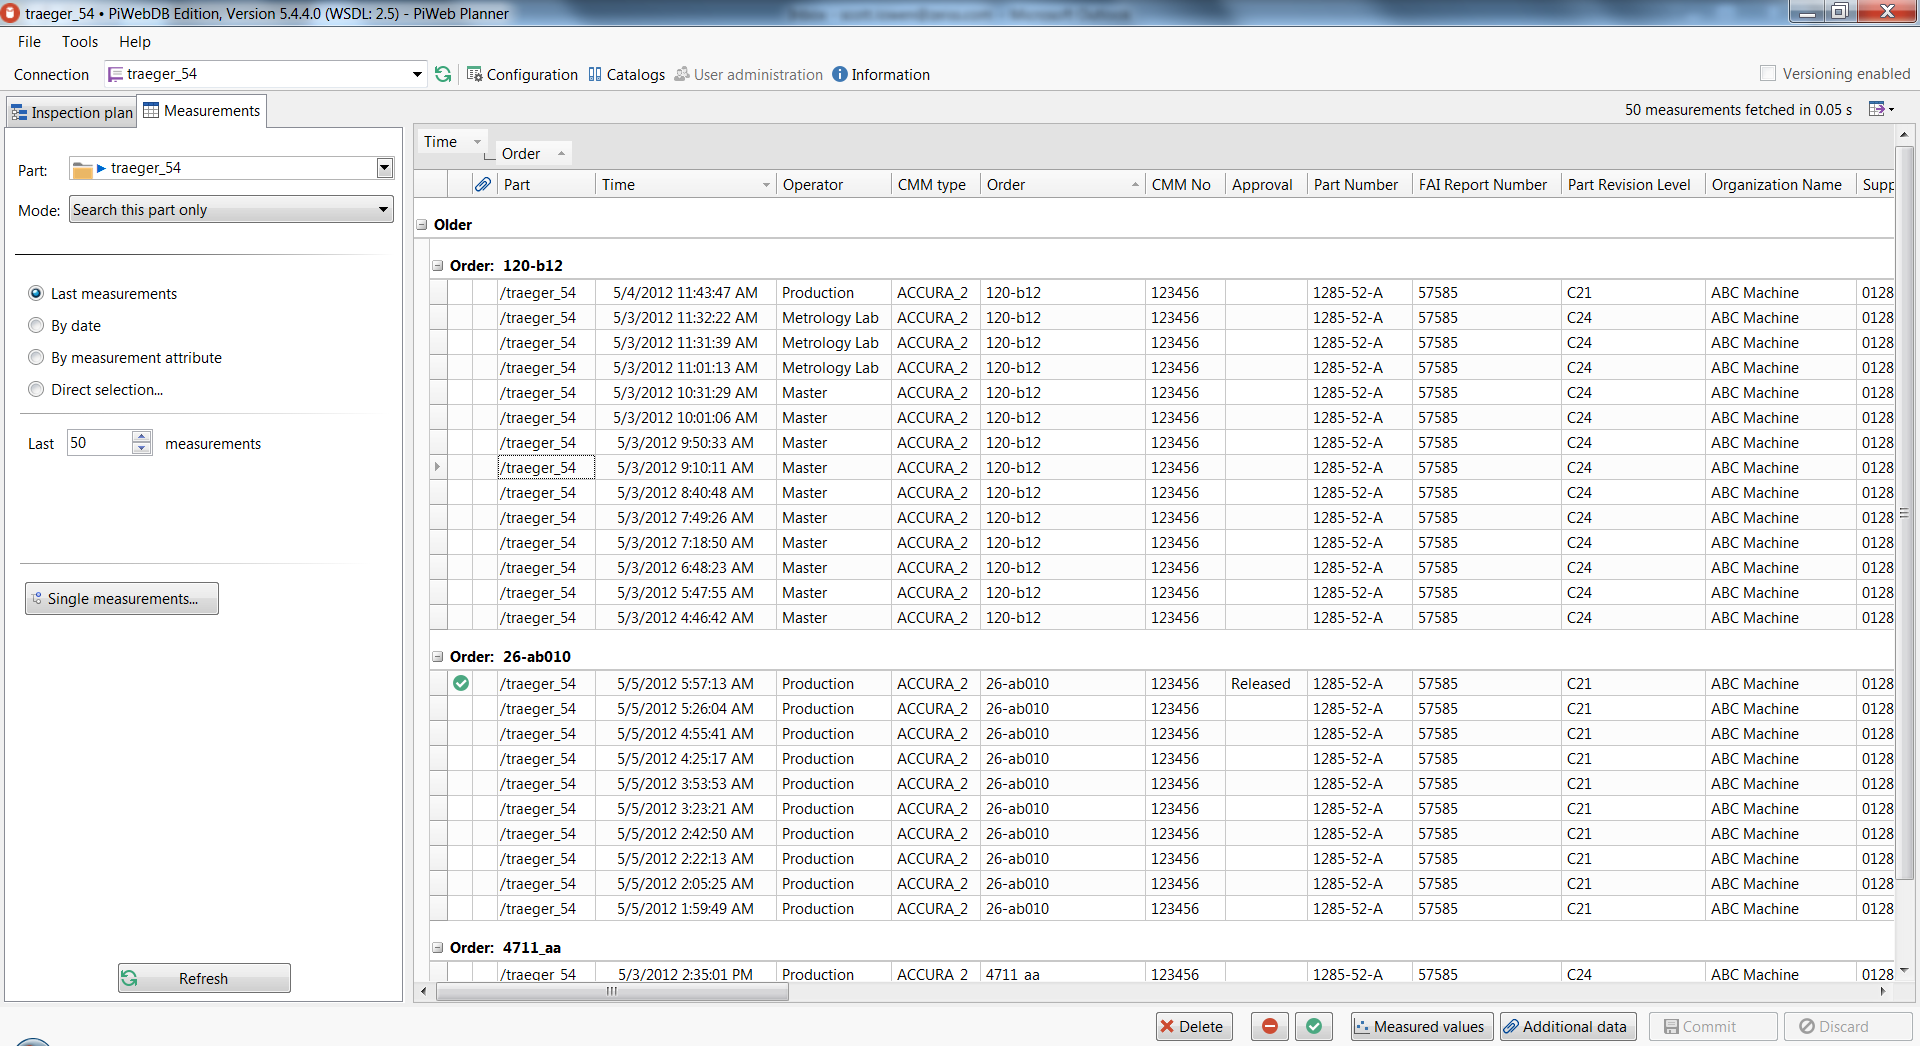The width and height of the screenshot is (1920, 1046).
Task: Click the red reject measurement icon button
Action: tap(1269, 1026)
